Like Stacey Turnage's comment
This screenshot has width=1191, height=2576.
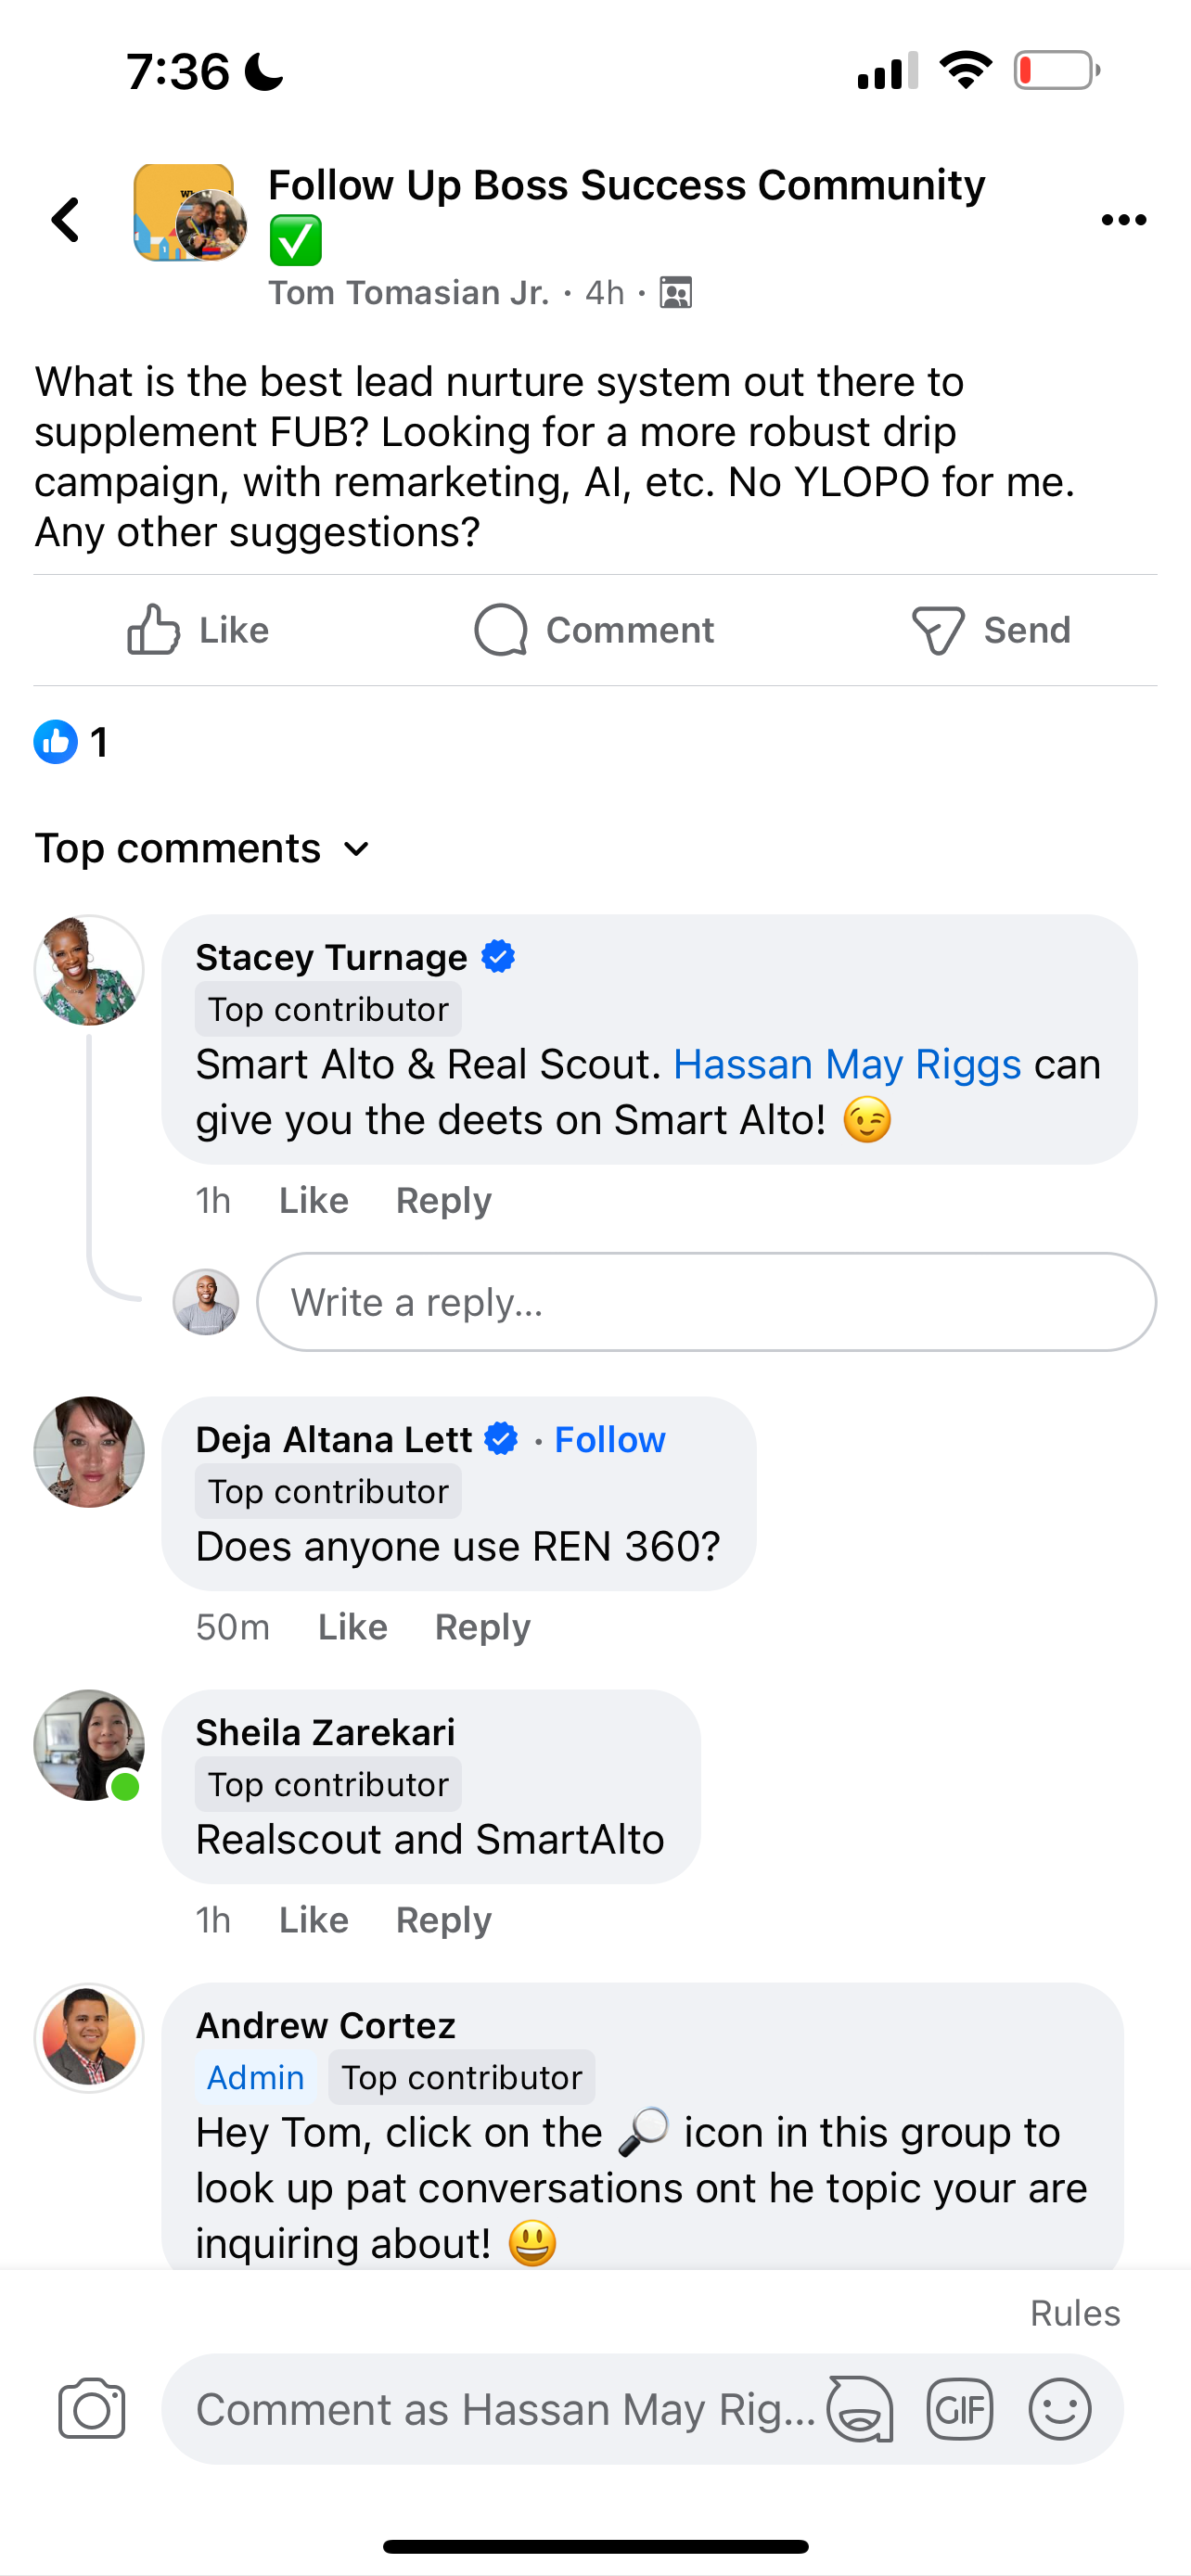[313, 1200]
